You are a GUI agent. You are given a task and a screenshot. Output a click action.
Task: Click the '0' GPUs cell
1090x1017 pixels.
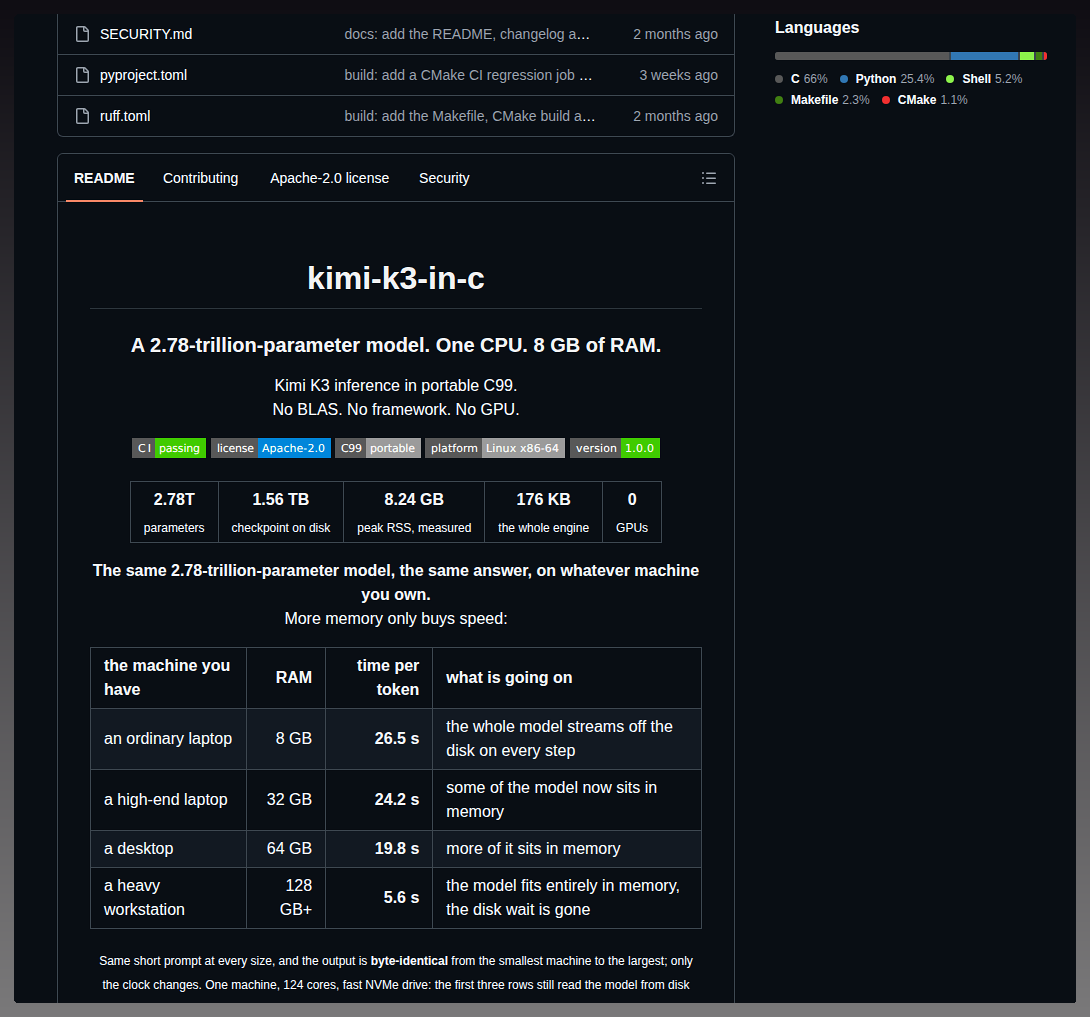tap(632, 512)
